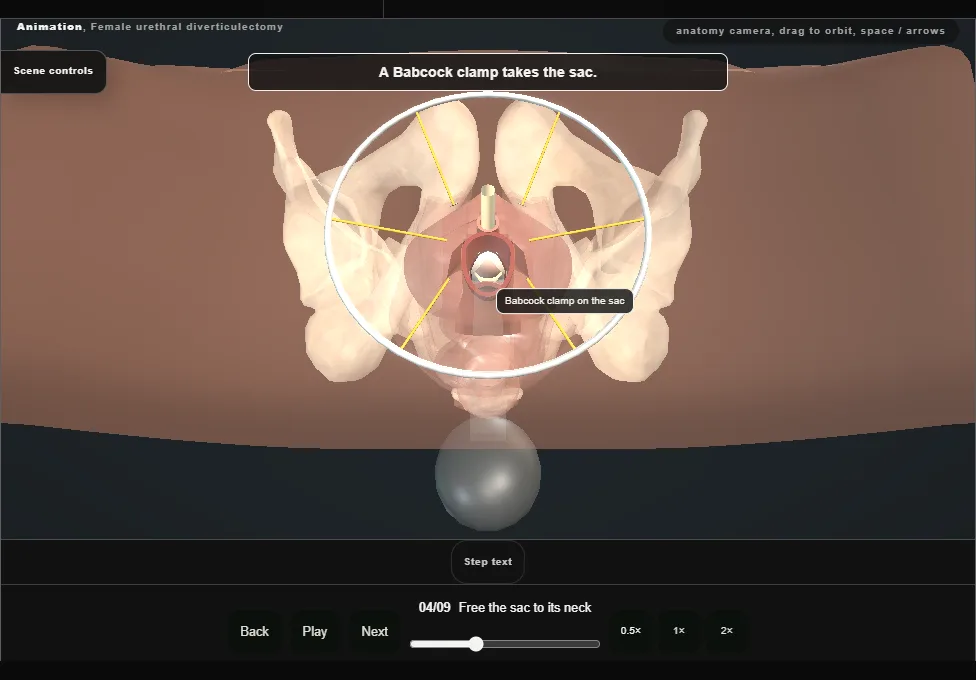Set playback speed to 2×
This screenshot has width=976, height=680.
726,631
